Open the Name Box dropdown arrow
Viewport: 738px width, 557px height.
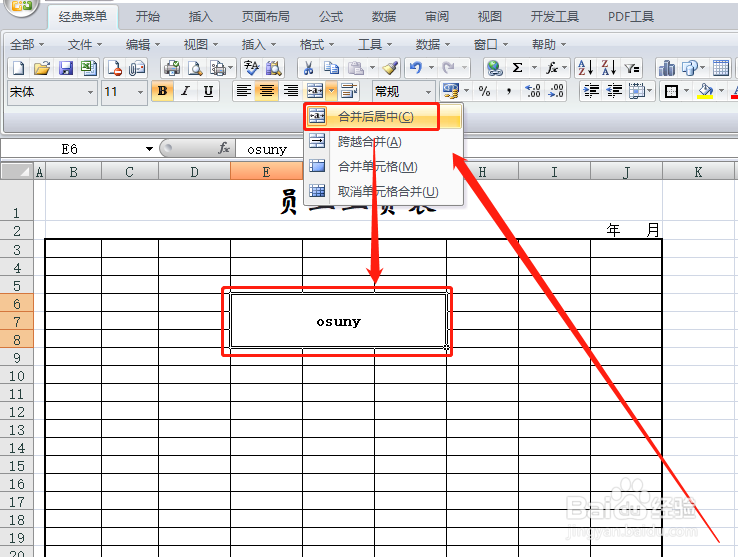pyautogui.click(x=149, y=149)
